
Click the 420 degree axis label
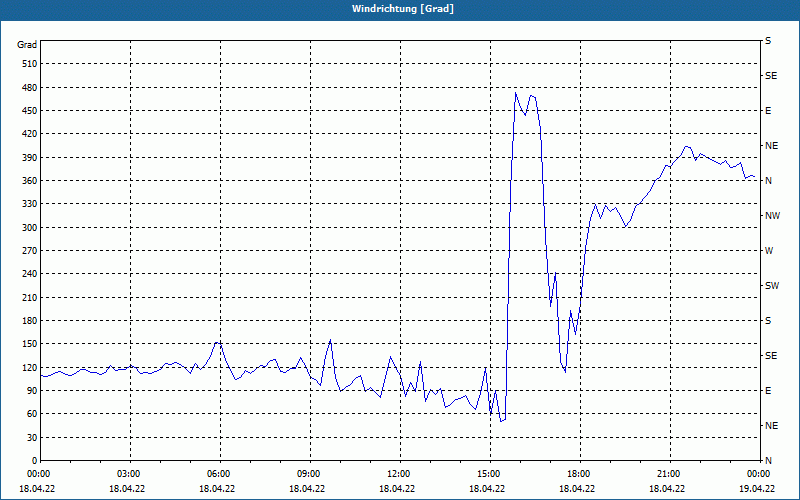(x=30, y=134)
